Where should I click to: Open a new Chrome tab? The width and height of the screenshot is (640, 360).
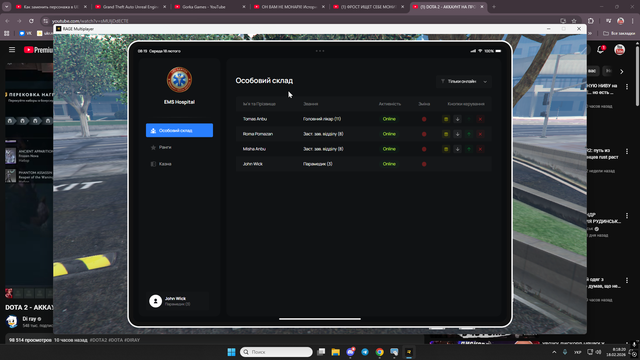(494, 7)
